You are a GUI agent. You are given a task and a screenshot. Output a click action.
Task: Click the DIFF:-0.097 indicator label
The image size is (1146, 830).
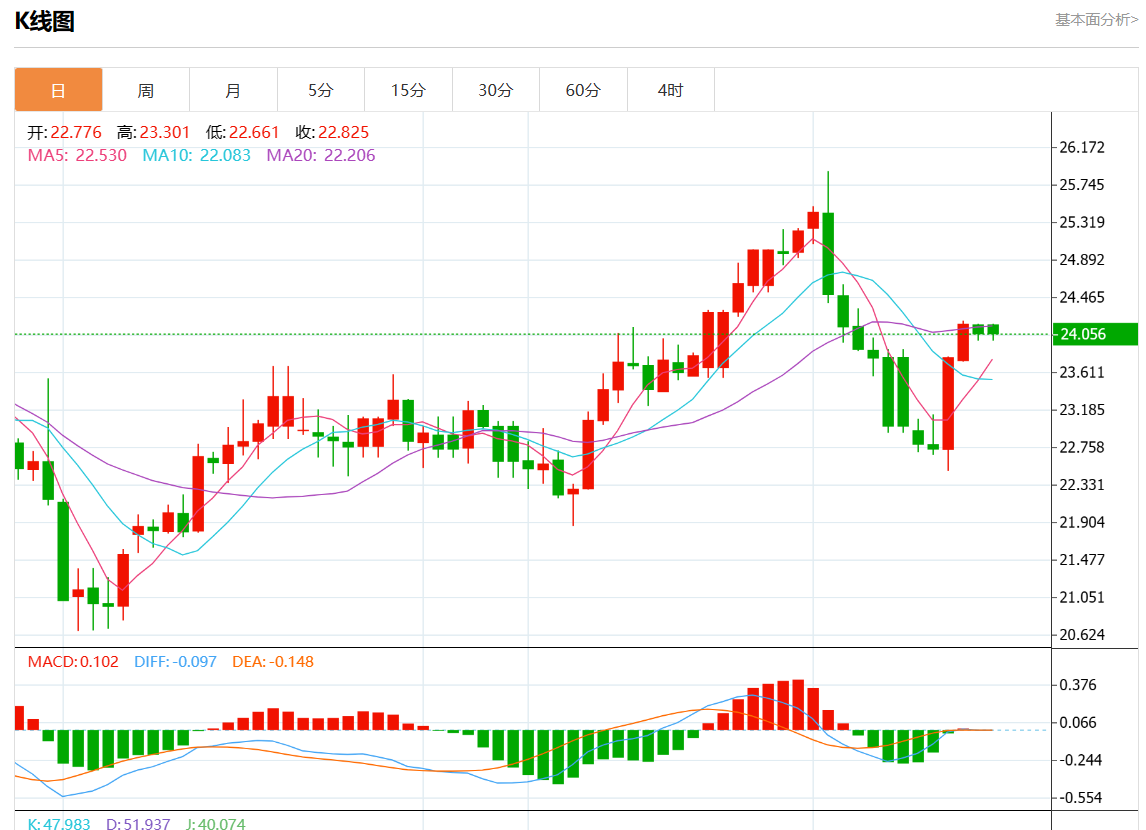175,662
